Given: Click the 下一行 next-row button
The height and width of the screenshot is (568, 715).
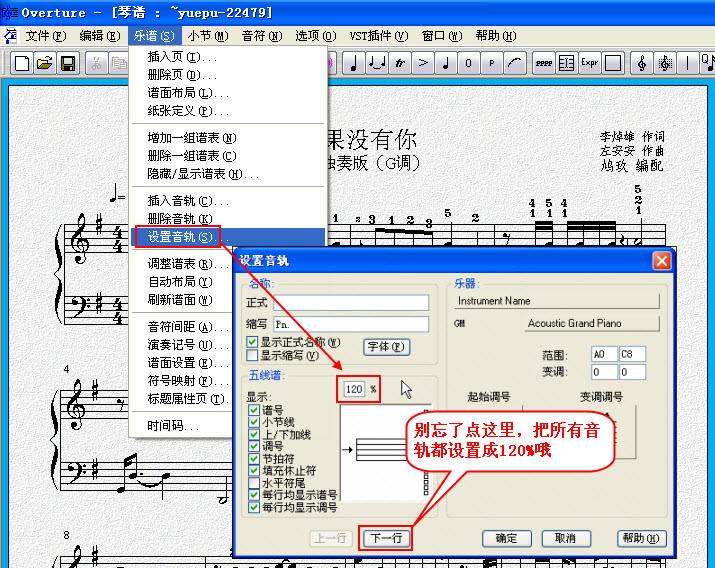Looking at the screenshot, I should (386, 538).
